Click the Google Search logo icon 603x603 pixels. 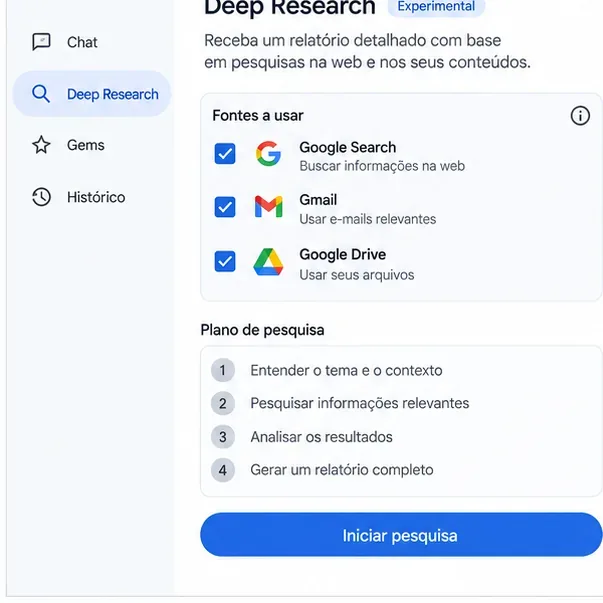(268, 153)
